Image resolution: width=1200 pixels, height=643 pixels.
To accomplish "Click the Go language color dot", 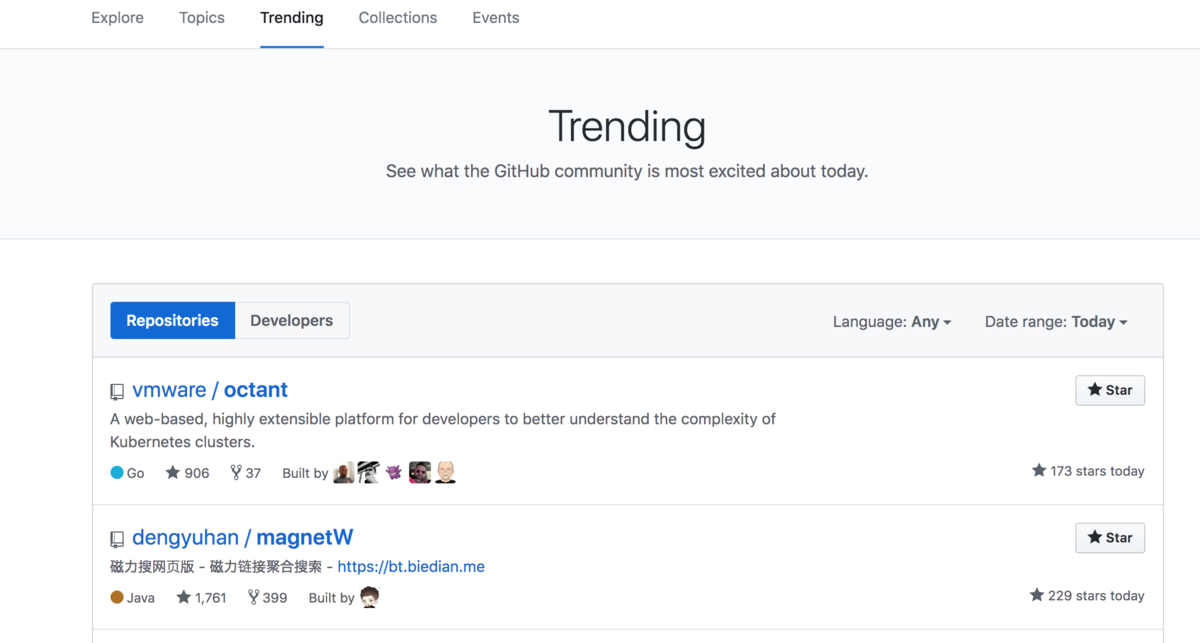I will point(117,473).
